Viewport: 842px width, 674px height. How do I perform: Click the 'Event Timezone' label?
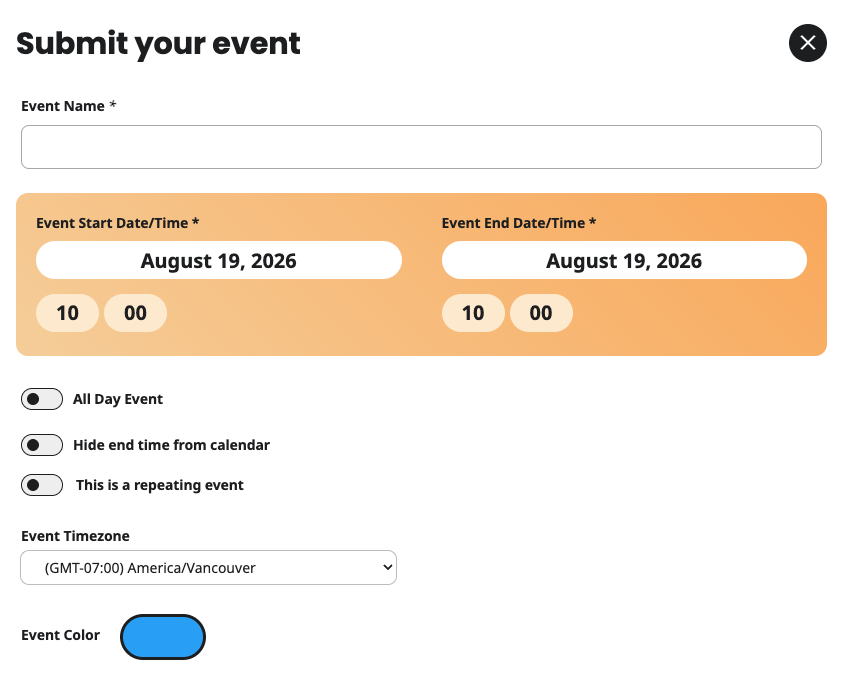75,536
